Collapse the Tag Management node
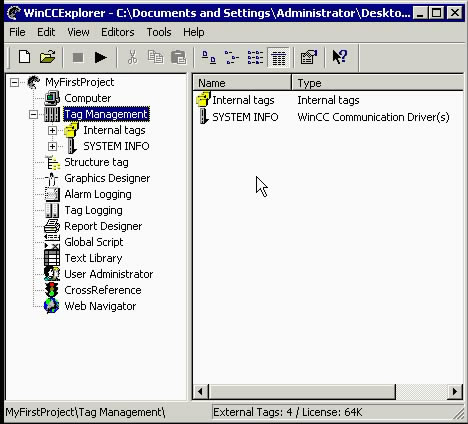Image resolution: width=468 pixels, height=424 pixels. [x=33, y=115]
